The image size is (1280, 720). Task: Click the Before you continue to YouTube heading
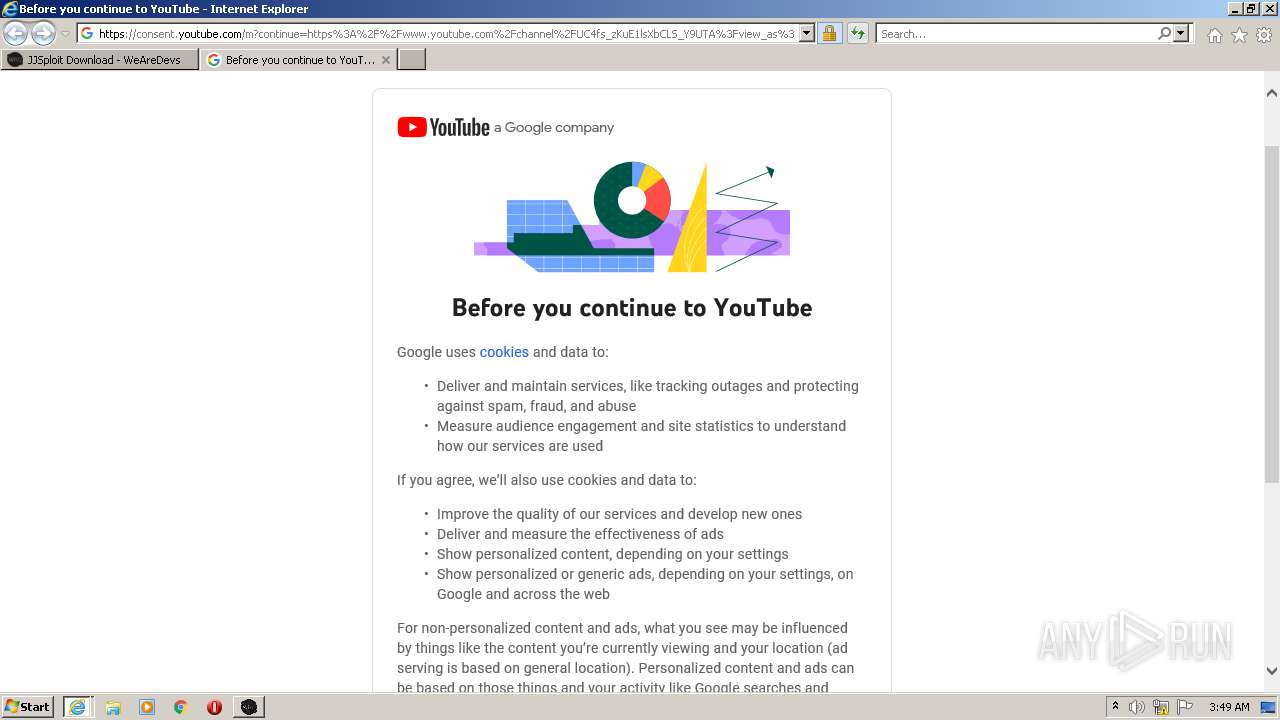(632, 308)
